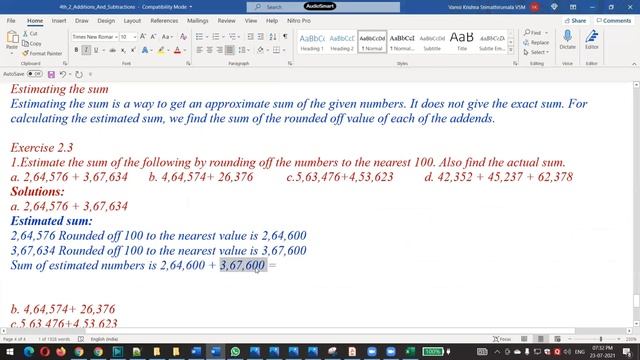Toggle Italic formatting

tap(86, 50)
